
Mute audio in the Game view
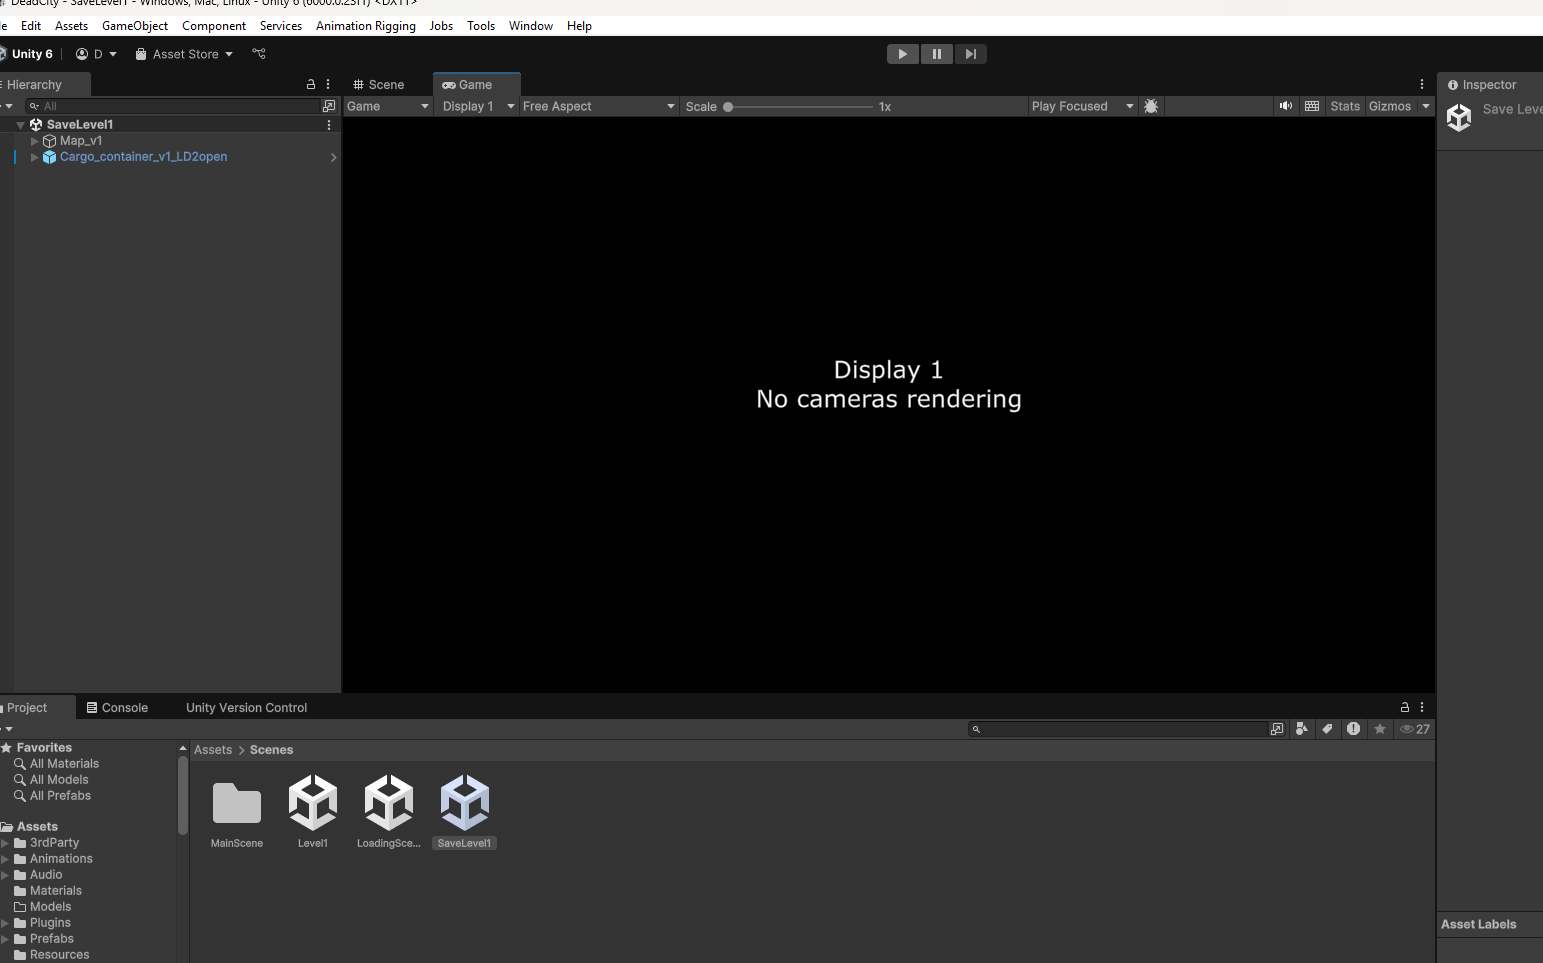coord(1285,106)
